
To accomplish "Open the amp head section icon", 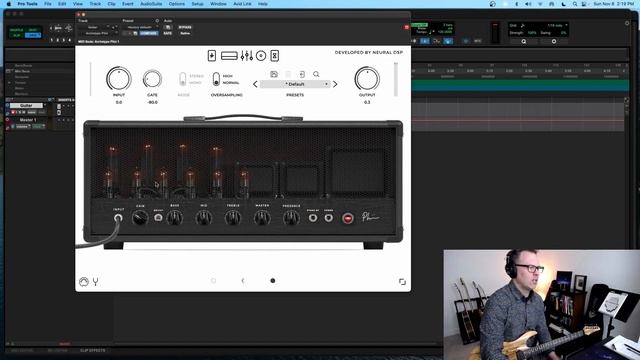I will [x=229, y=56].
